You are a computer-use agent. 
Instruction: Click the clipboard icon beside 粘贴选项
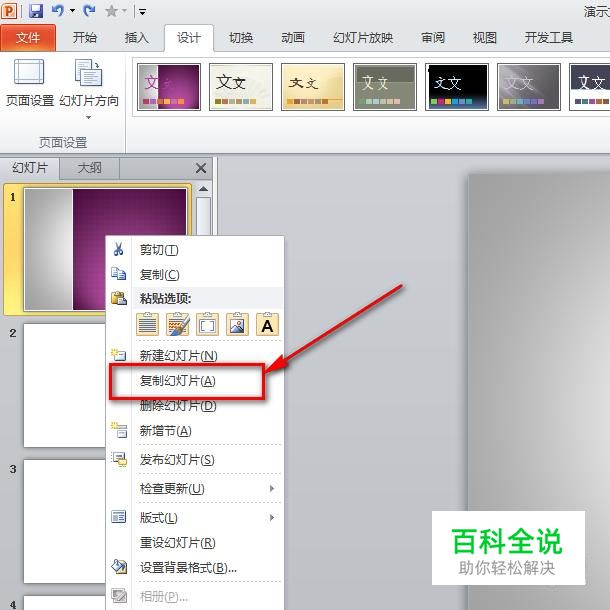click(x=119, y=298)
